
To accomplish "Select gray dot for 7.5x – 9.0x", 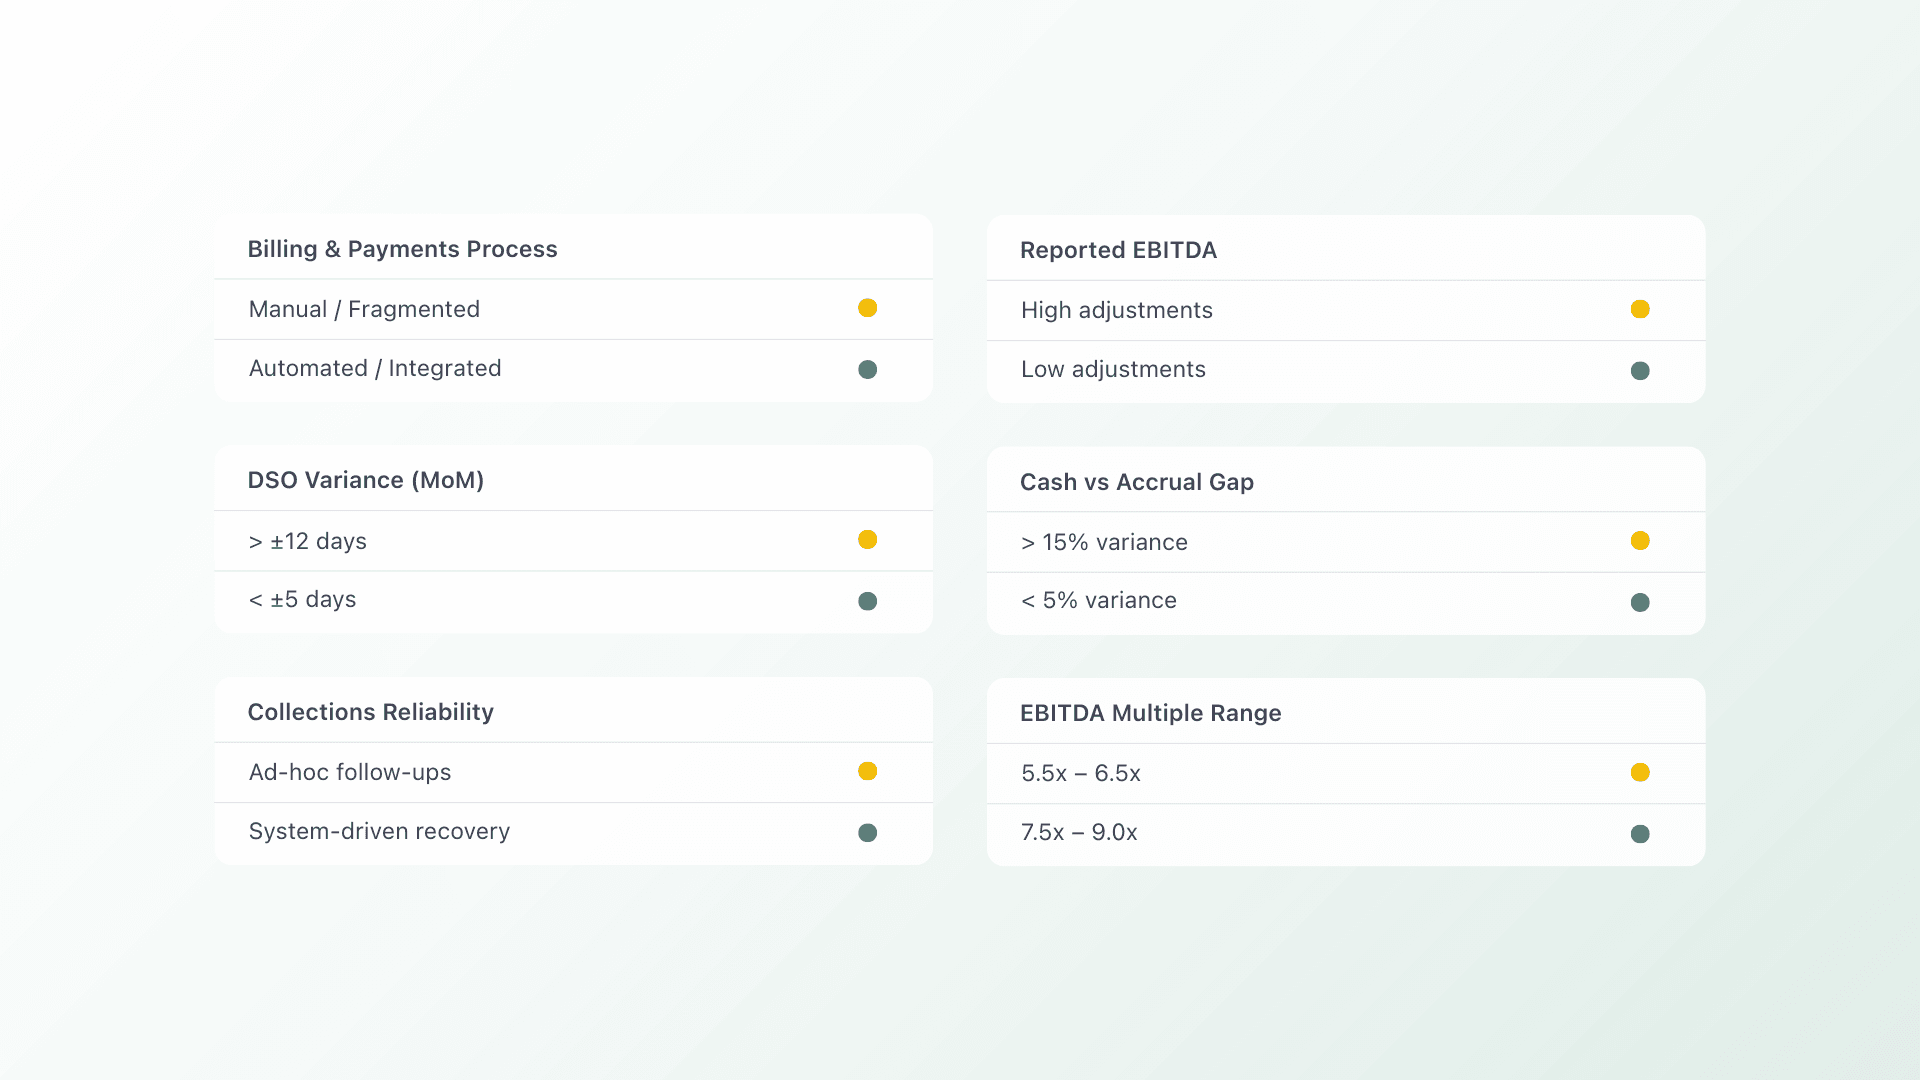I will (1640, 834).
